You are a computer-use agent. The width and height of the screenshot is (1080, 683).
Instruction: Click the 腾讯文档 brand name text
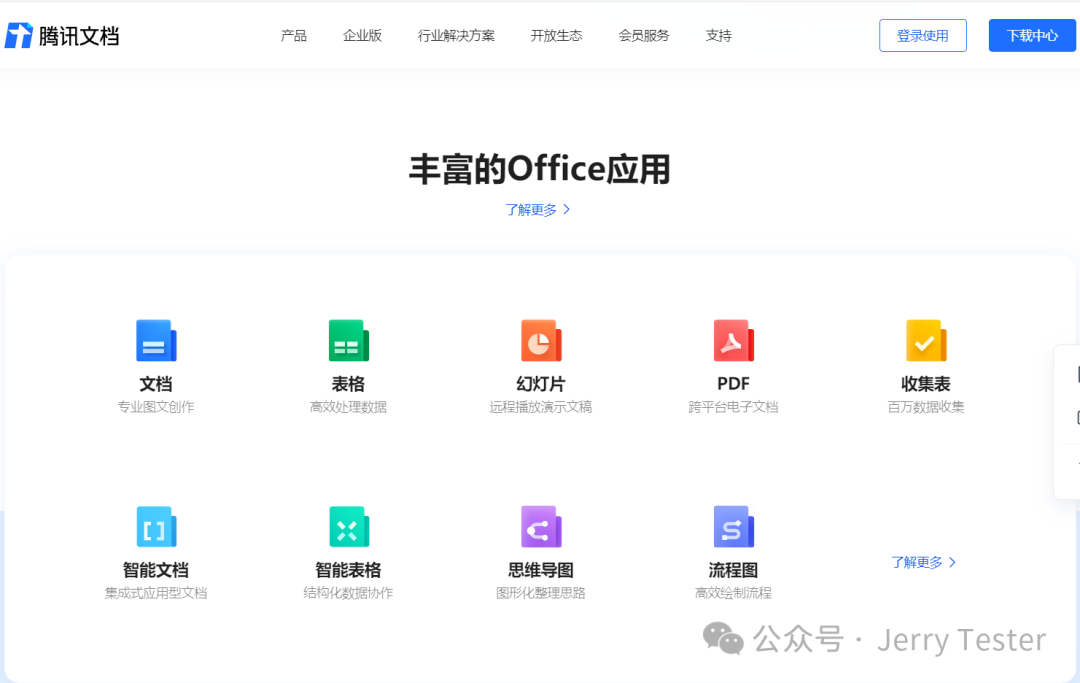point(79,36)
